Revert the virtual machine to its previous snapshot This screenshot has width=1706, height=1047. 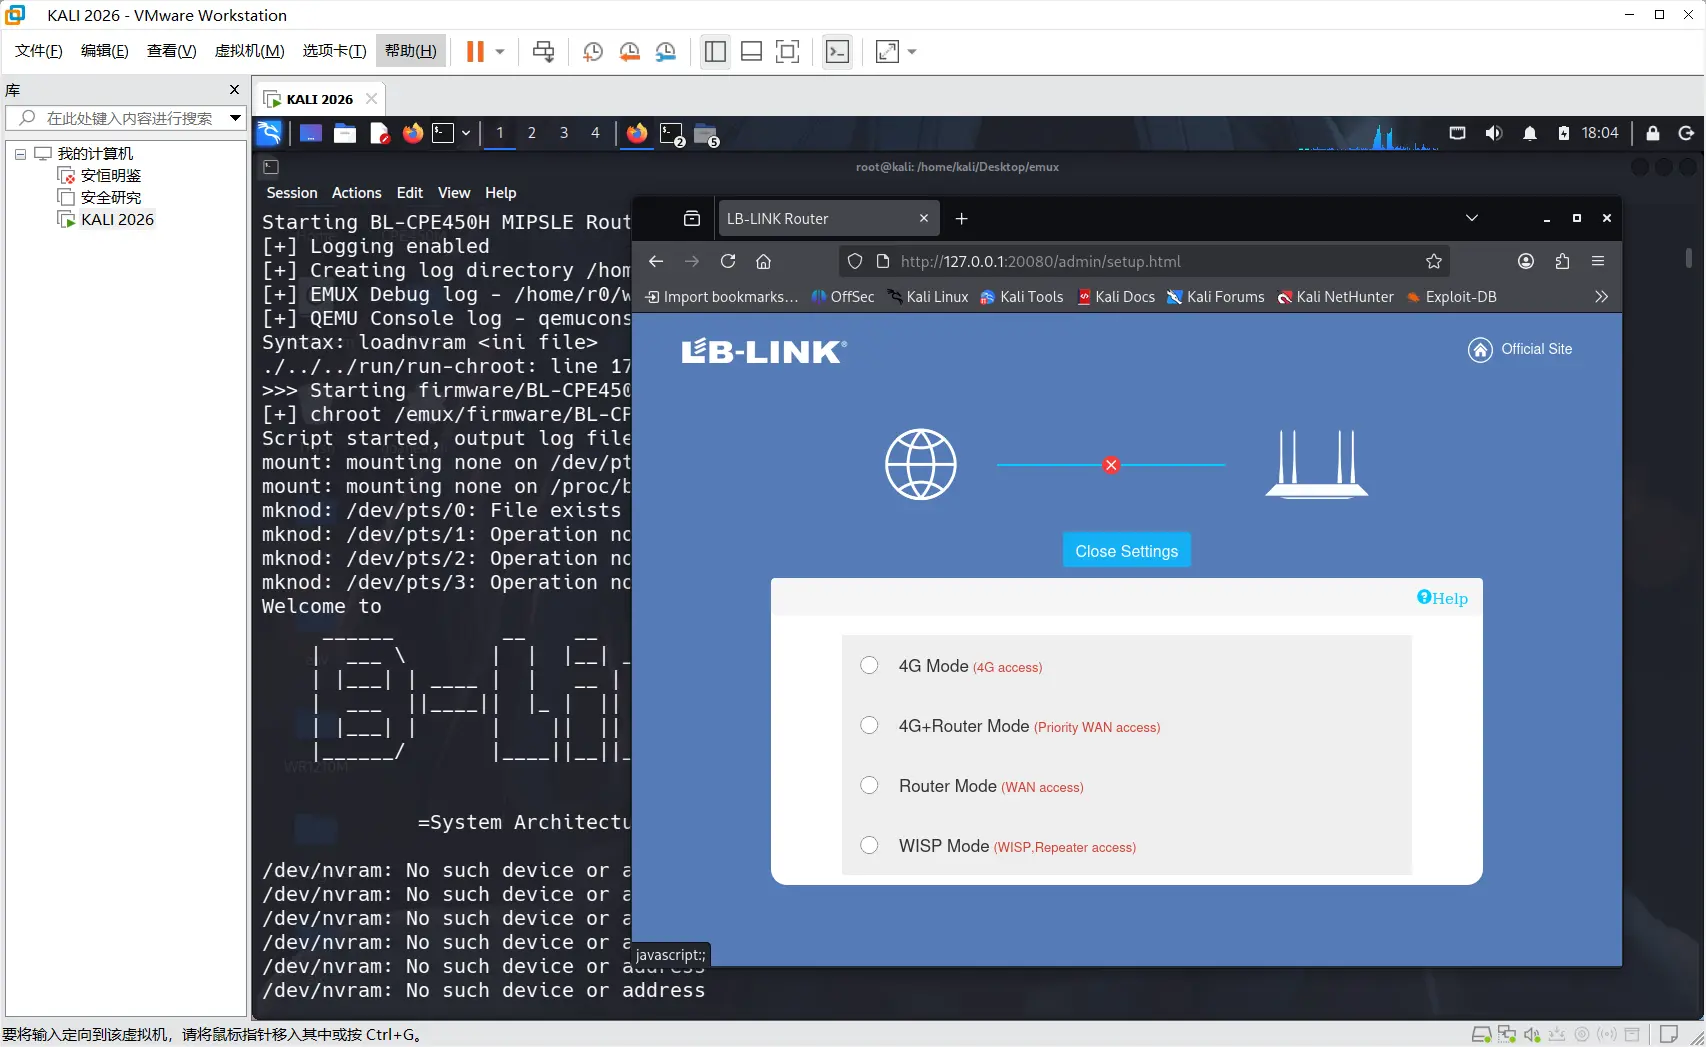point(630,52)
